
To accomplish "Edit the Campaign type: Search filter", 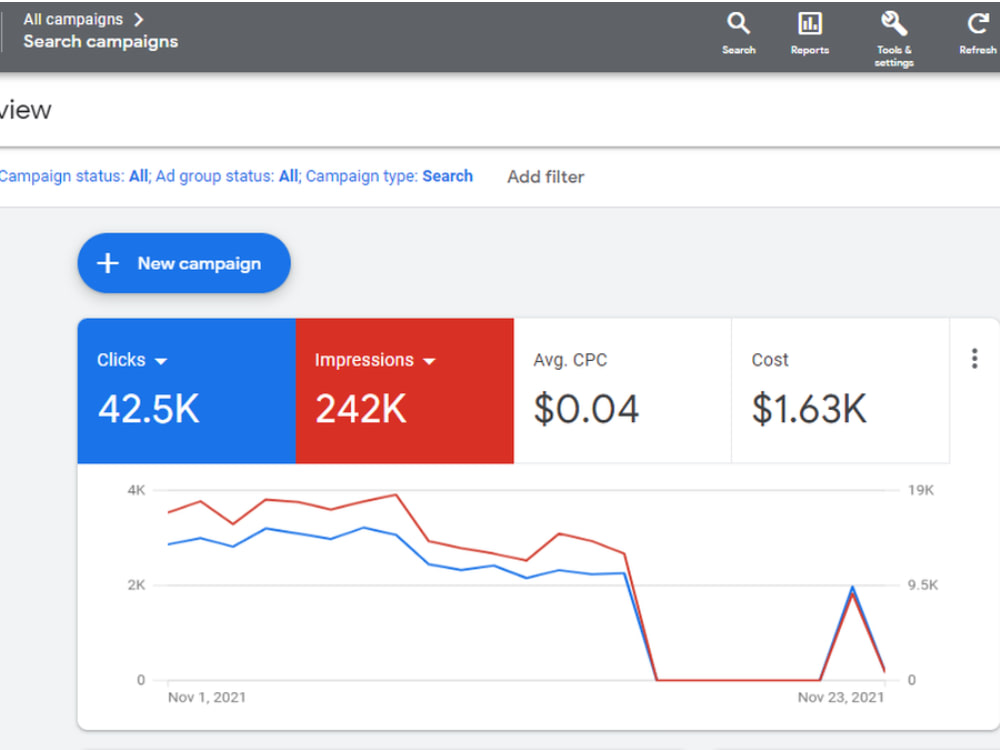I will [389, 176].
